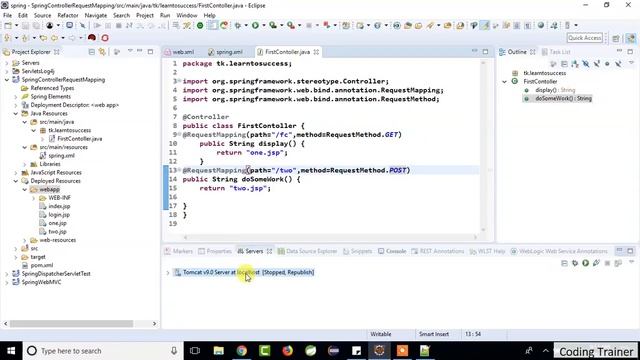Open File Explorer from the taskbar
This screenshot has width=640, height=360.
click(x=219, y=351)
